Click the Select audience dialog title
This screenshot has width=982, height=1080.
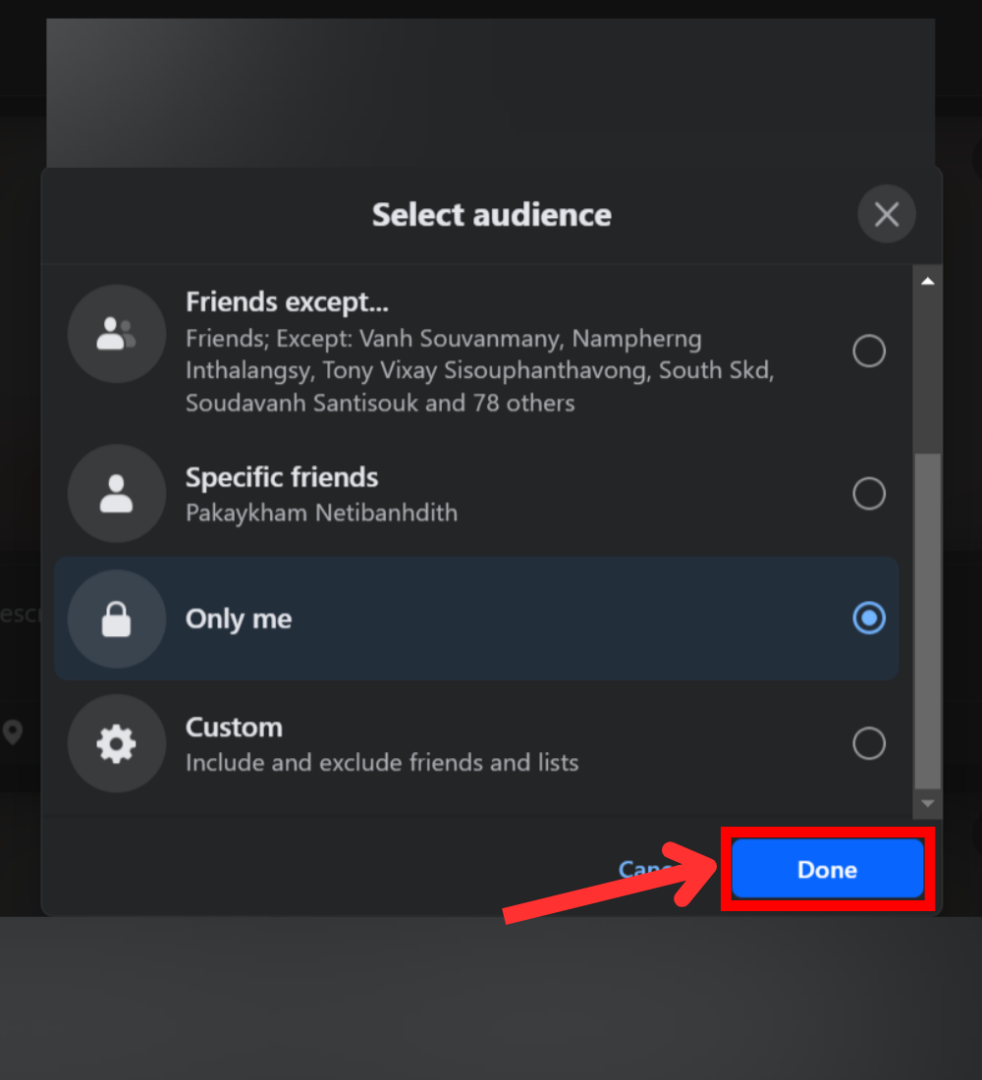[491, 214]
